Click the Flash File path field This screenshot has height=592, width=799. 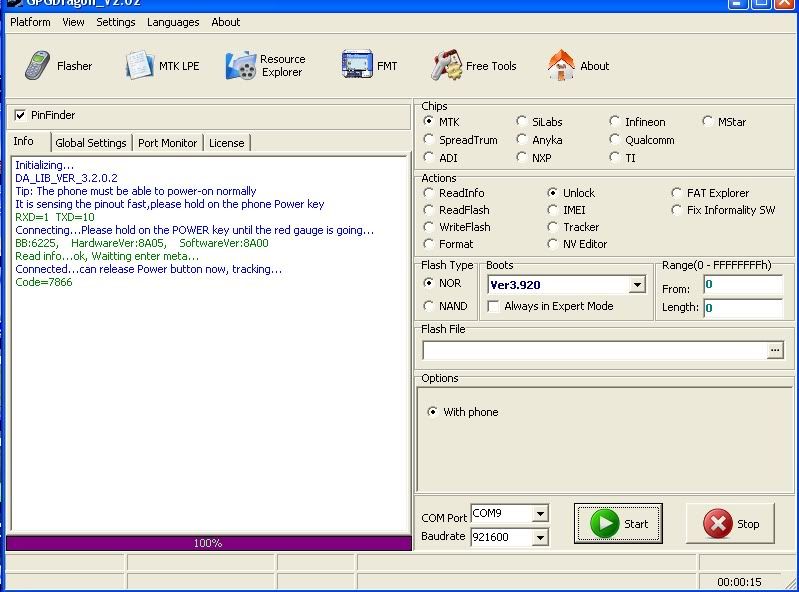[x=594, y=350]
